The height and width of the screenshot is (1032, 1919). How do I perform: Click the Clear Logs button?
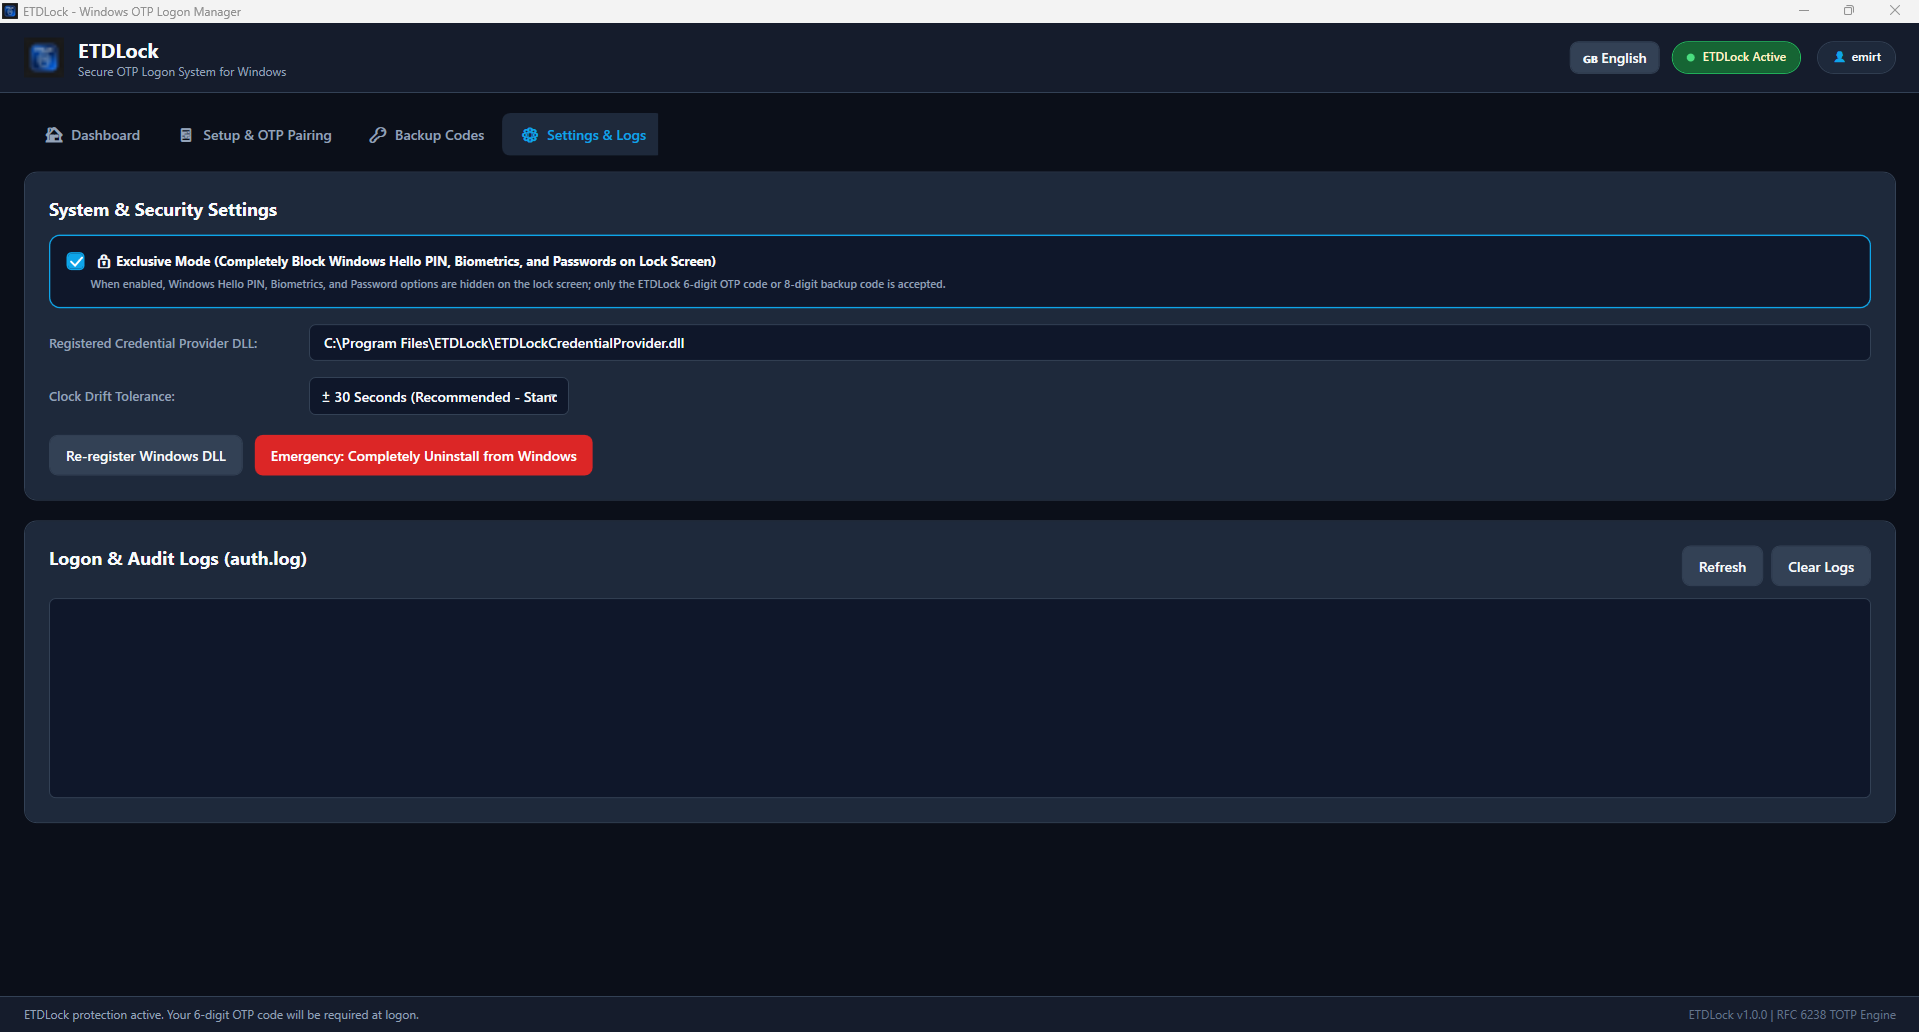coord(1821,567)
